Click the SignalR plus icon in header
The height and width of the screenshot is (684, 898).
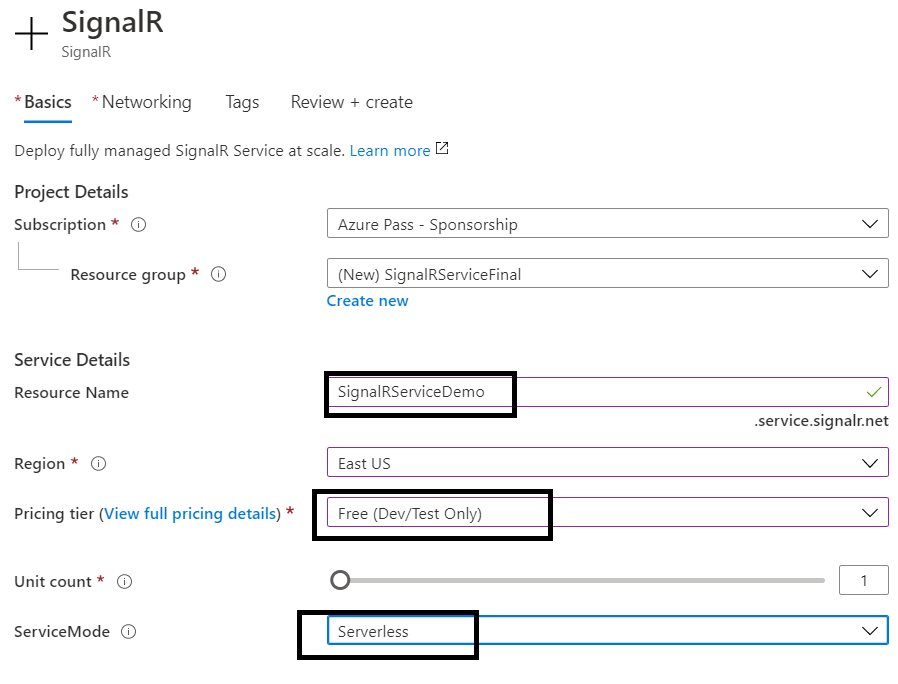(31, 33)
